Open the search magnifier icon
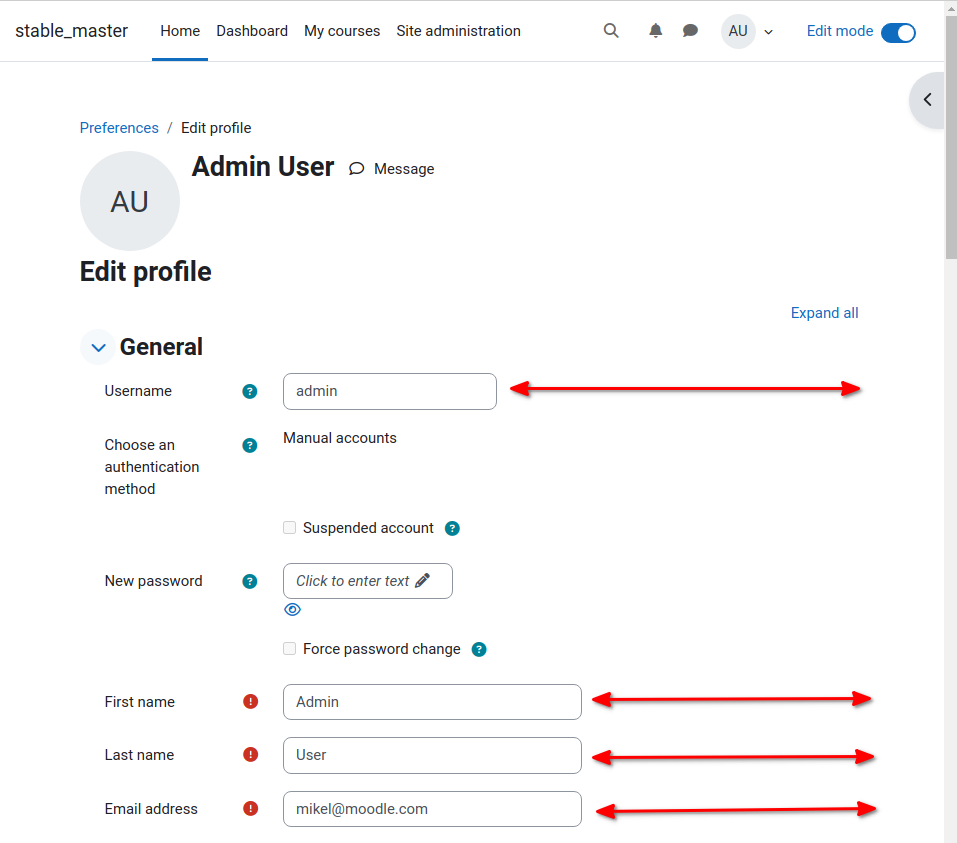The image size is (957, 843). point(611,31)
